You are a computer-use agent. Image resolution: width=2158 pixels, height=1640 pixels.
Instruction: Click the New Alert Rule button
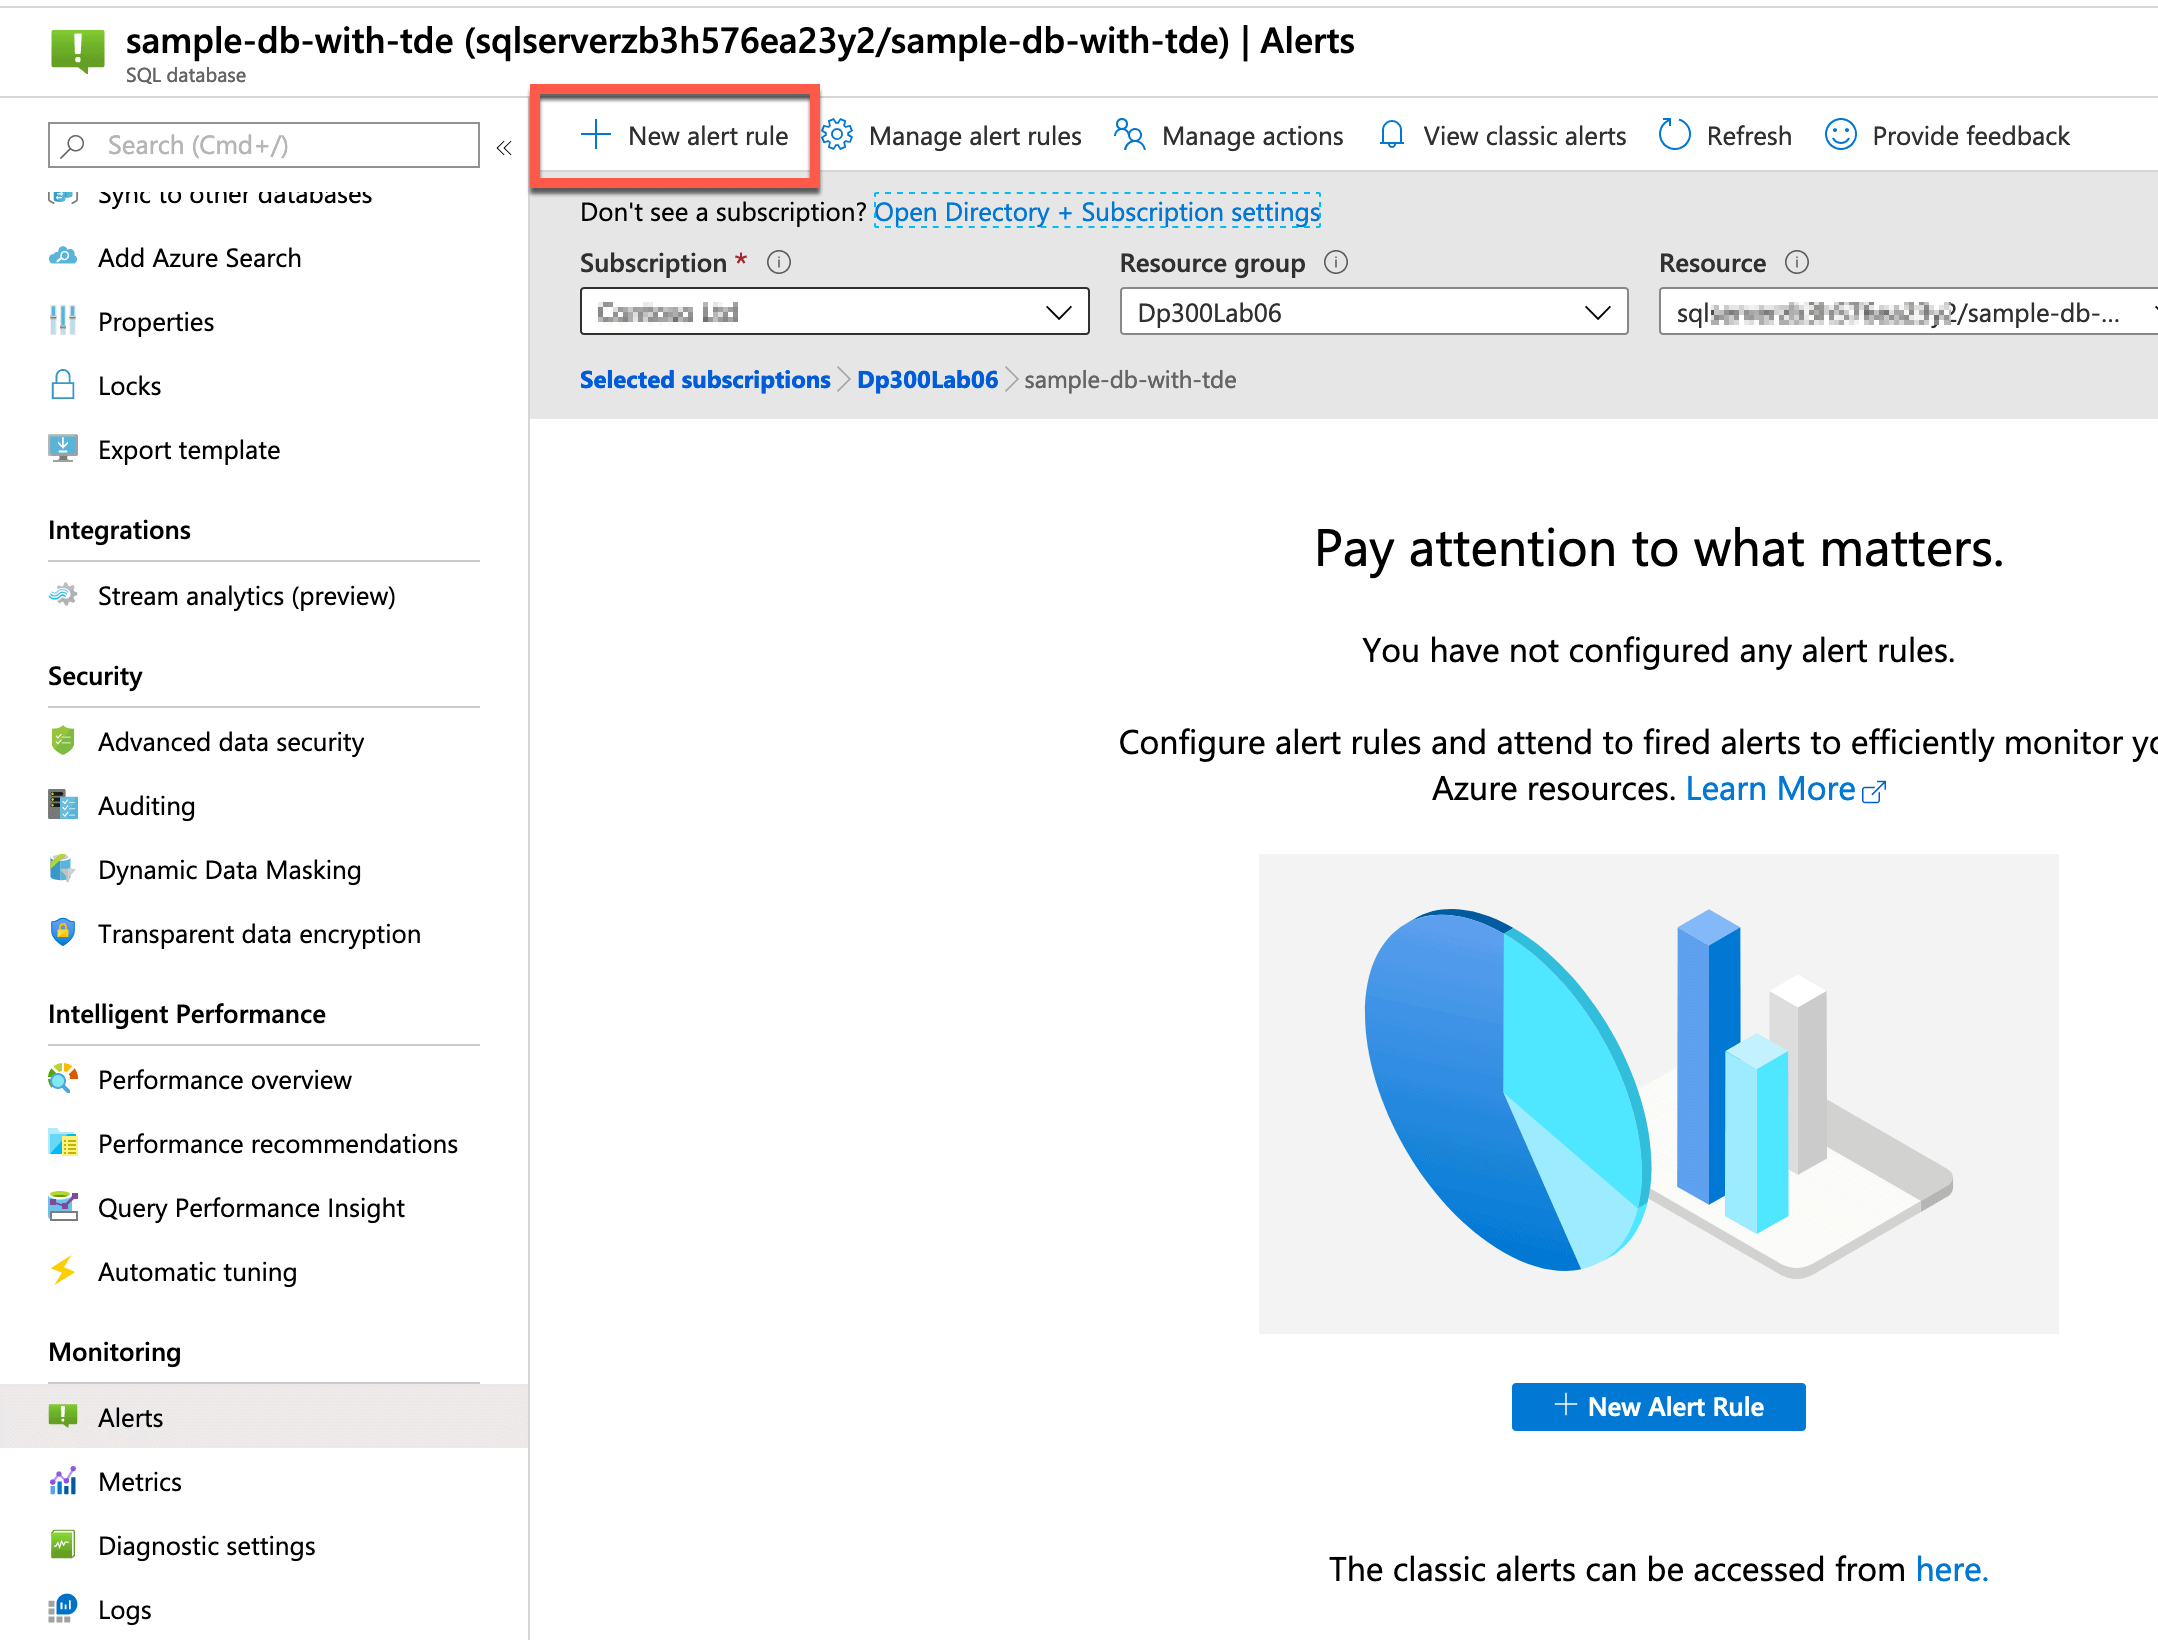pos(1656,1406)
